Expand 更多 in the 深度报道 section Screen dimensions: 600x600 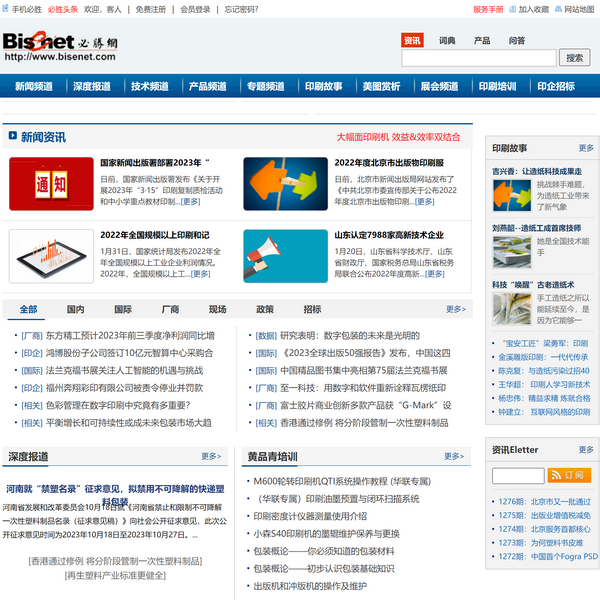[x=210, y=456]
